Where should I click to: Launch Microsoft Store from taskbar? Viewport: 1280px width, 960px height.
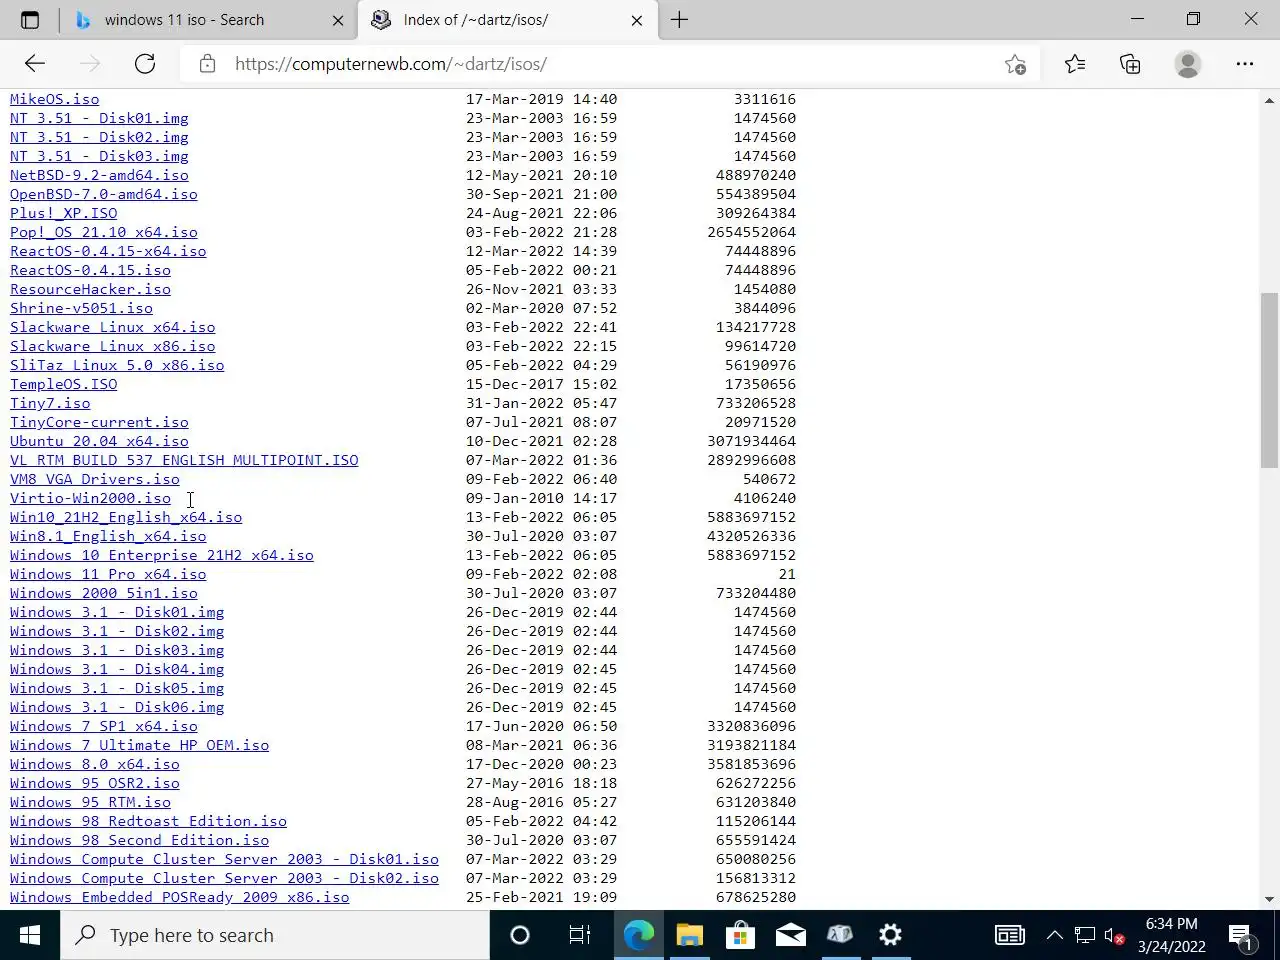click(x=740, y=935)
